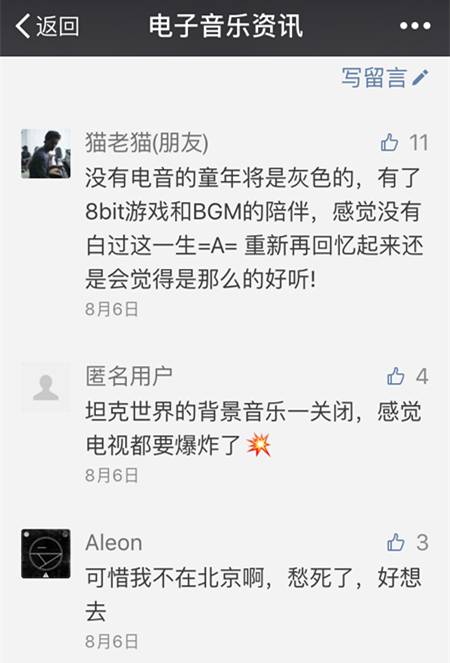
Task: Tap the pencil icon beside 写留言
Action: tap(420, 78)
